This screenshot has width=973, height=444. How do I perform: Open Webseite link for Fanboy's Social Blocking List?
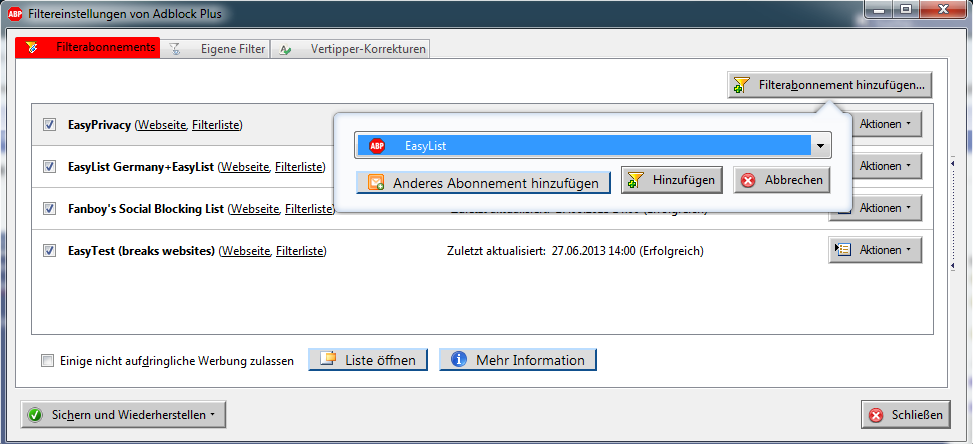[255, 209]
